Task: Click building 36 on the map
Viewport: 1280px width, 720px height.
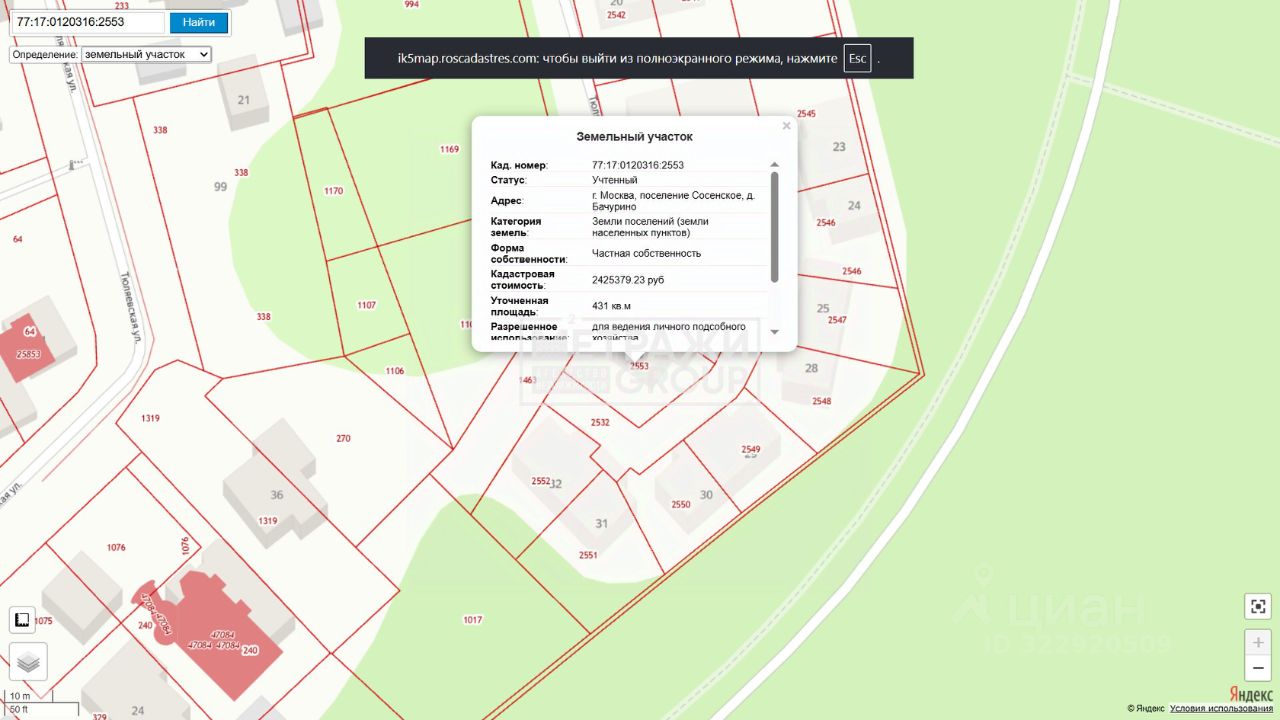Action: pos(277,494)
